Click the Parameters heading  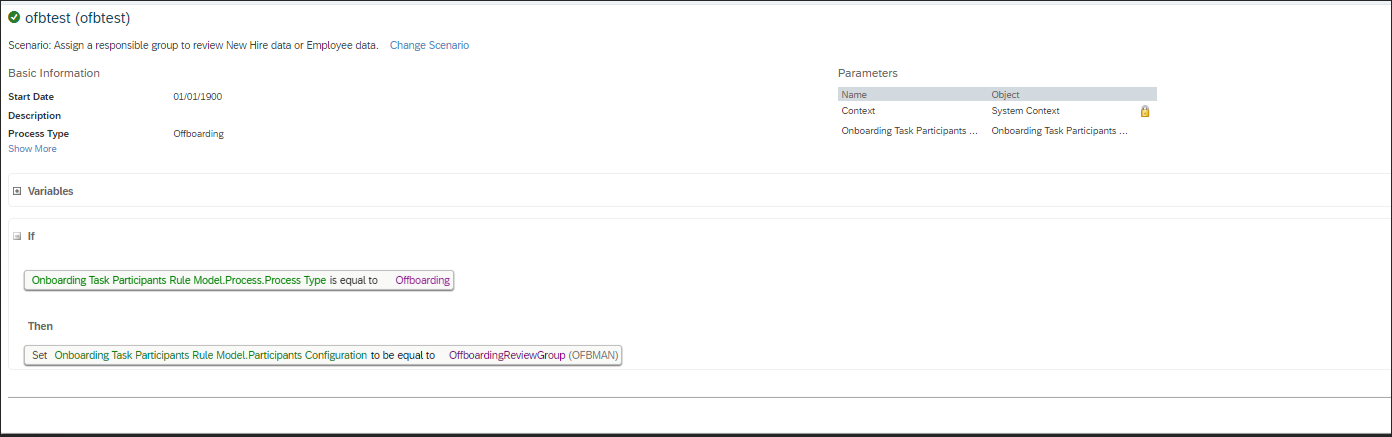pyautogui.click(x=867, y=73)
